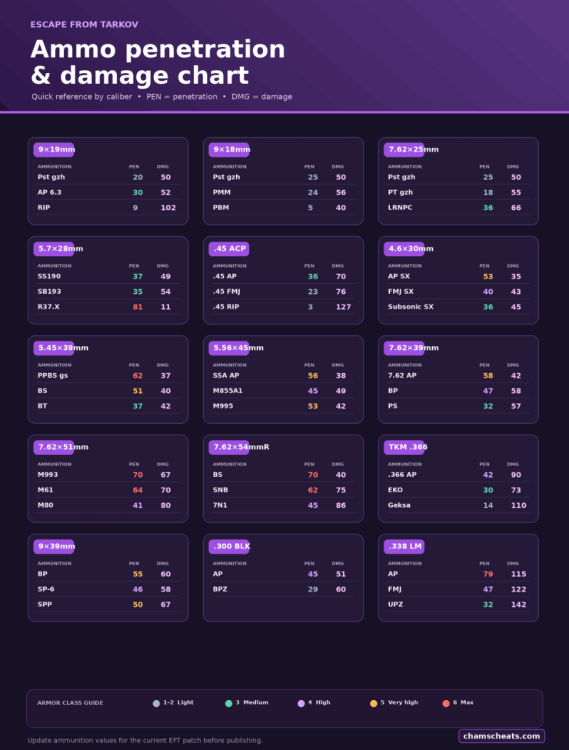Select the FMJ row under .338 LM
Viewport: 569px width, 750px height.
tap(458, 589)
